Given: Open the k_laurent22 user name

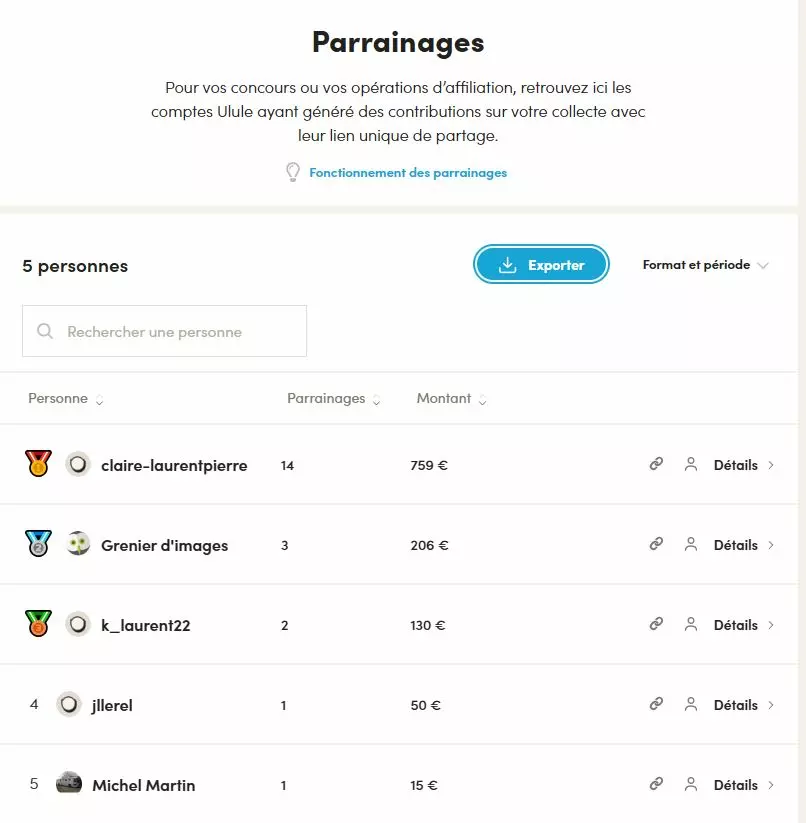Looking at the screenshot, I should (145, 626).
